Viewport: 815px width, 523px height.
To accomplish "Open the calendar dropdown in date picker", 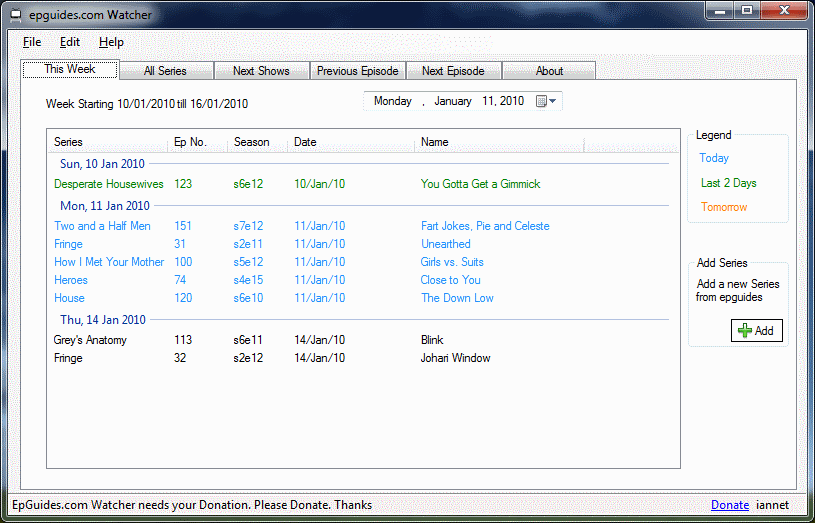I will 546,101.
